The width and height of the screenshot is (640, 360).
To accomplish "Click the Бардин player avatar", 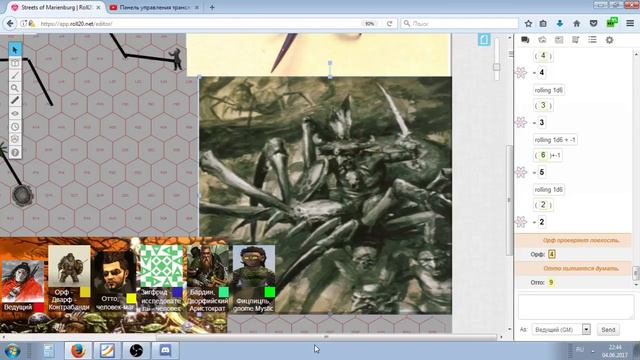I will click(x=208, y=266).
